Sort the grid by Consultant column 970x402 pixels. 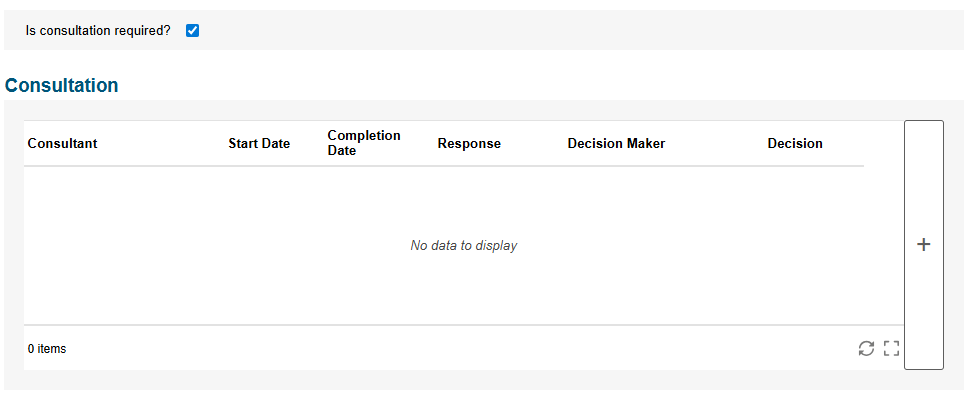point(62,143)
